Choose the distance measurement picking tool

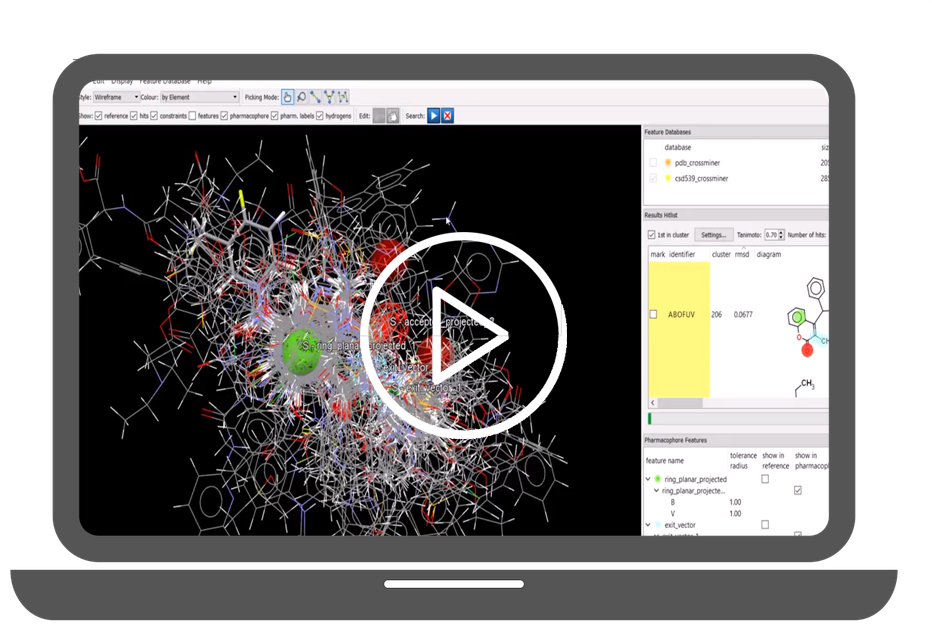point(315,97)
